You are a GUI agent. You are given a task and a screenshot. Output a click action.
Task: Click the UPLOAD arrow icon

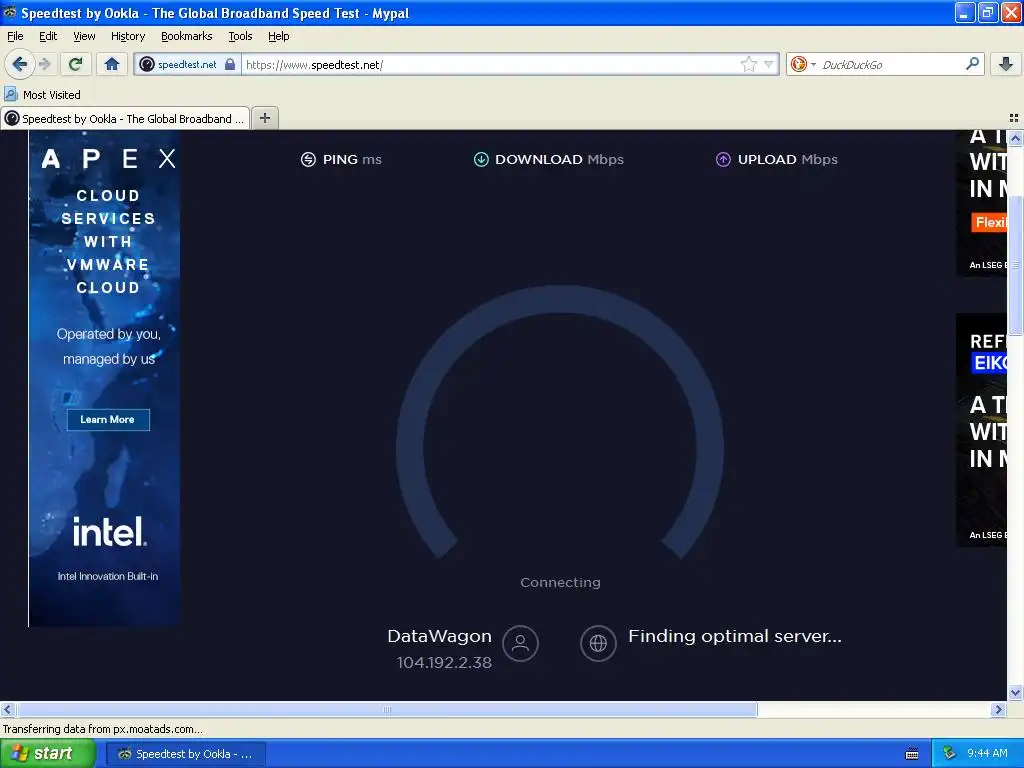tap(723, 159)
